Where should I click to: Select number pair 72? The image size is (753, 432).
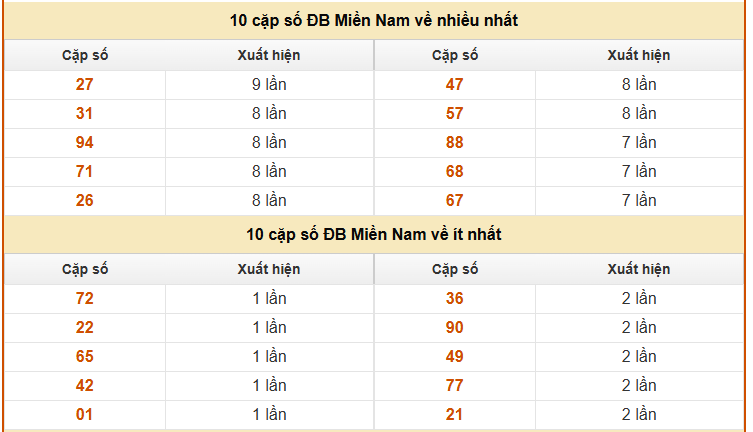(84, 299)
